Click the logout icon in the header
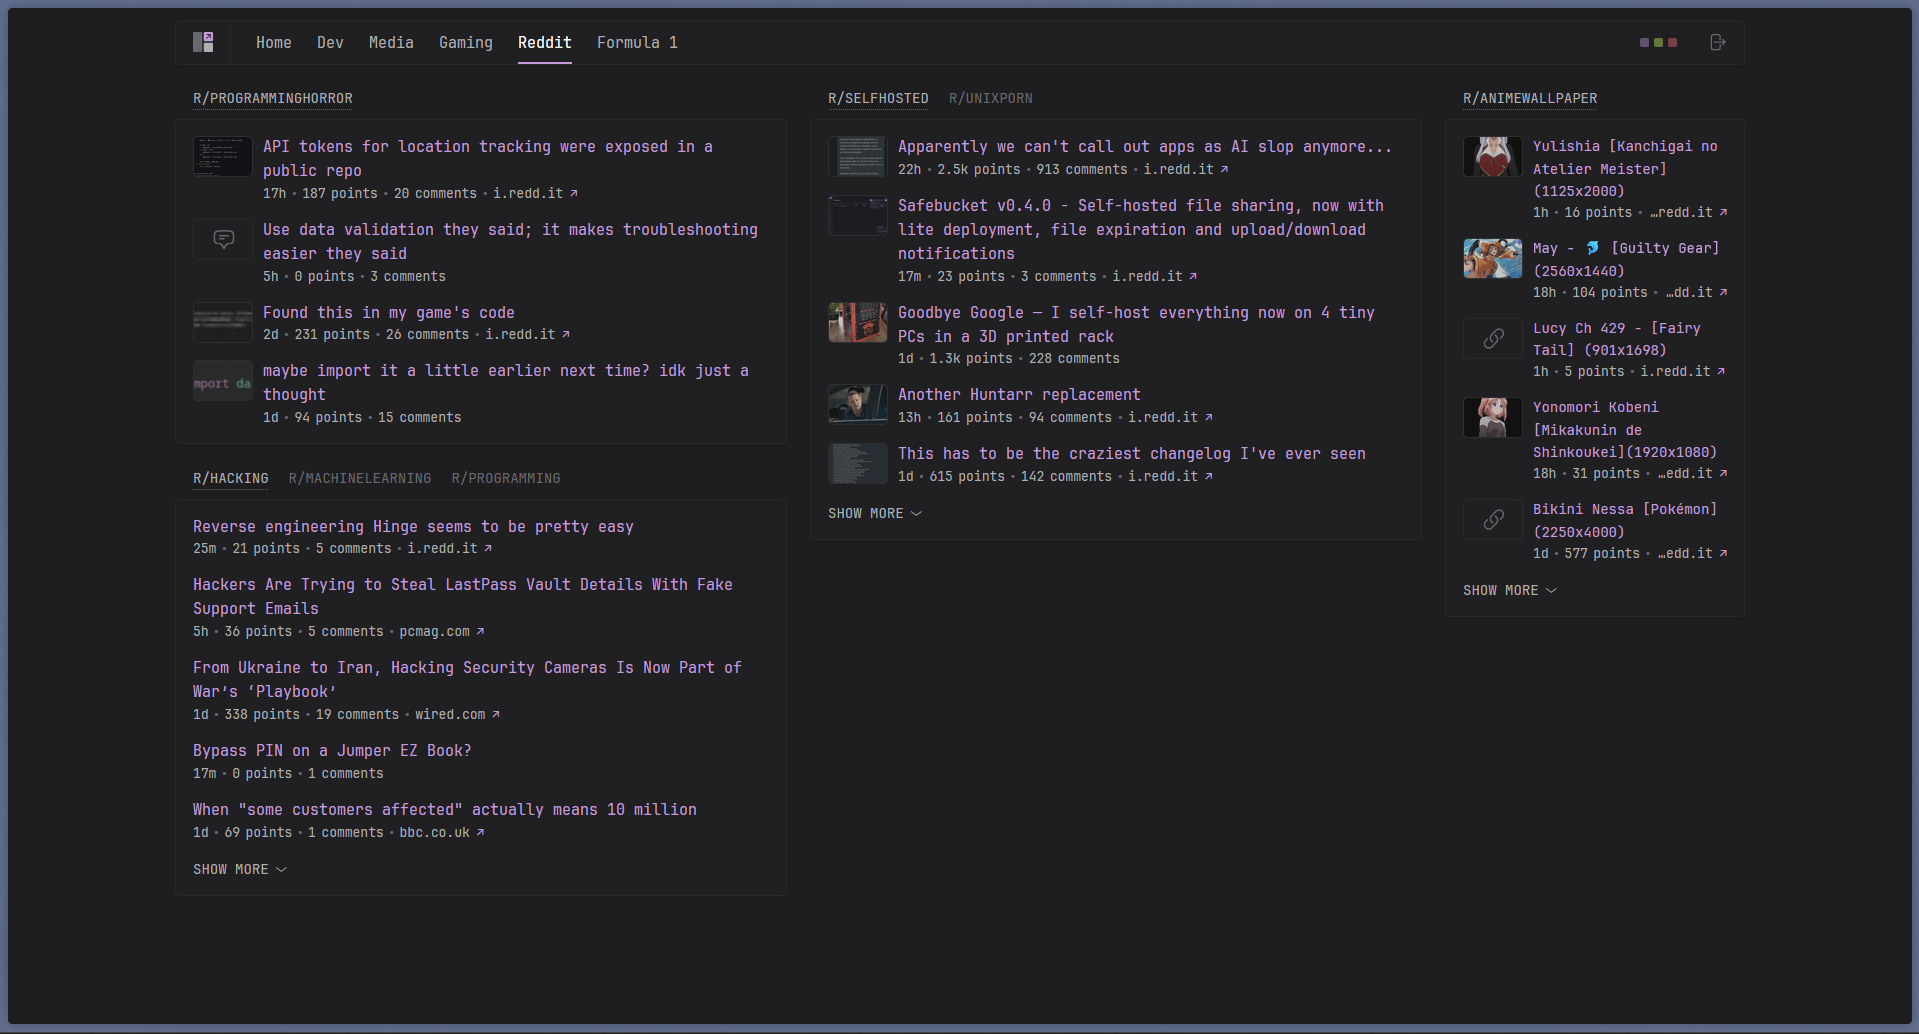This screenshot has height=1034, width=1919. (x=1718, y=42)
